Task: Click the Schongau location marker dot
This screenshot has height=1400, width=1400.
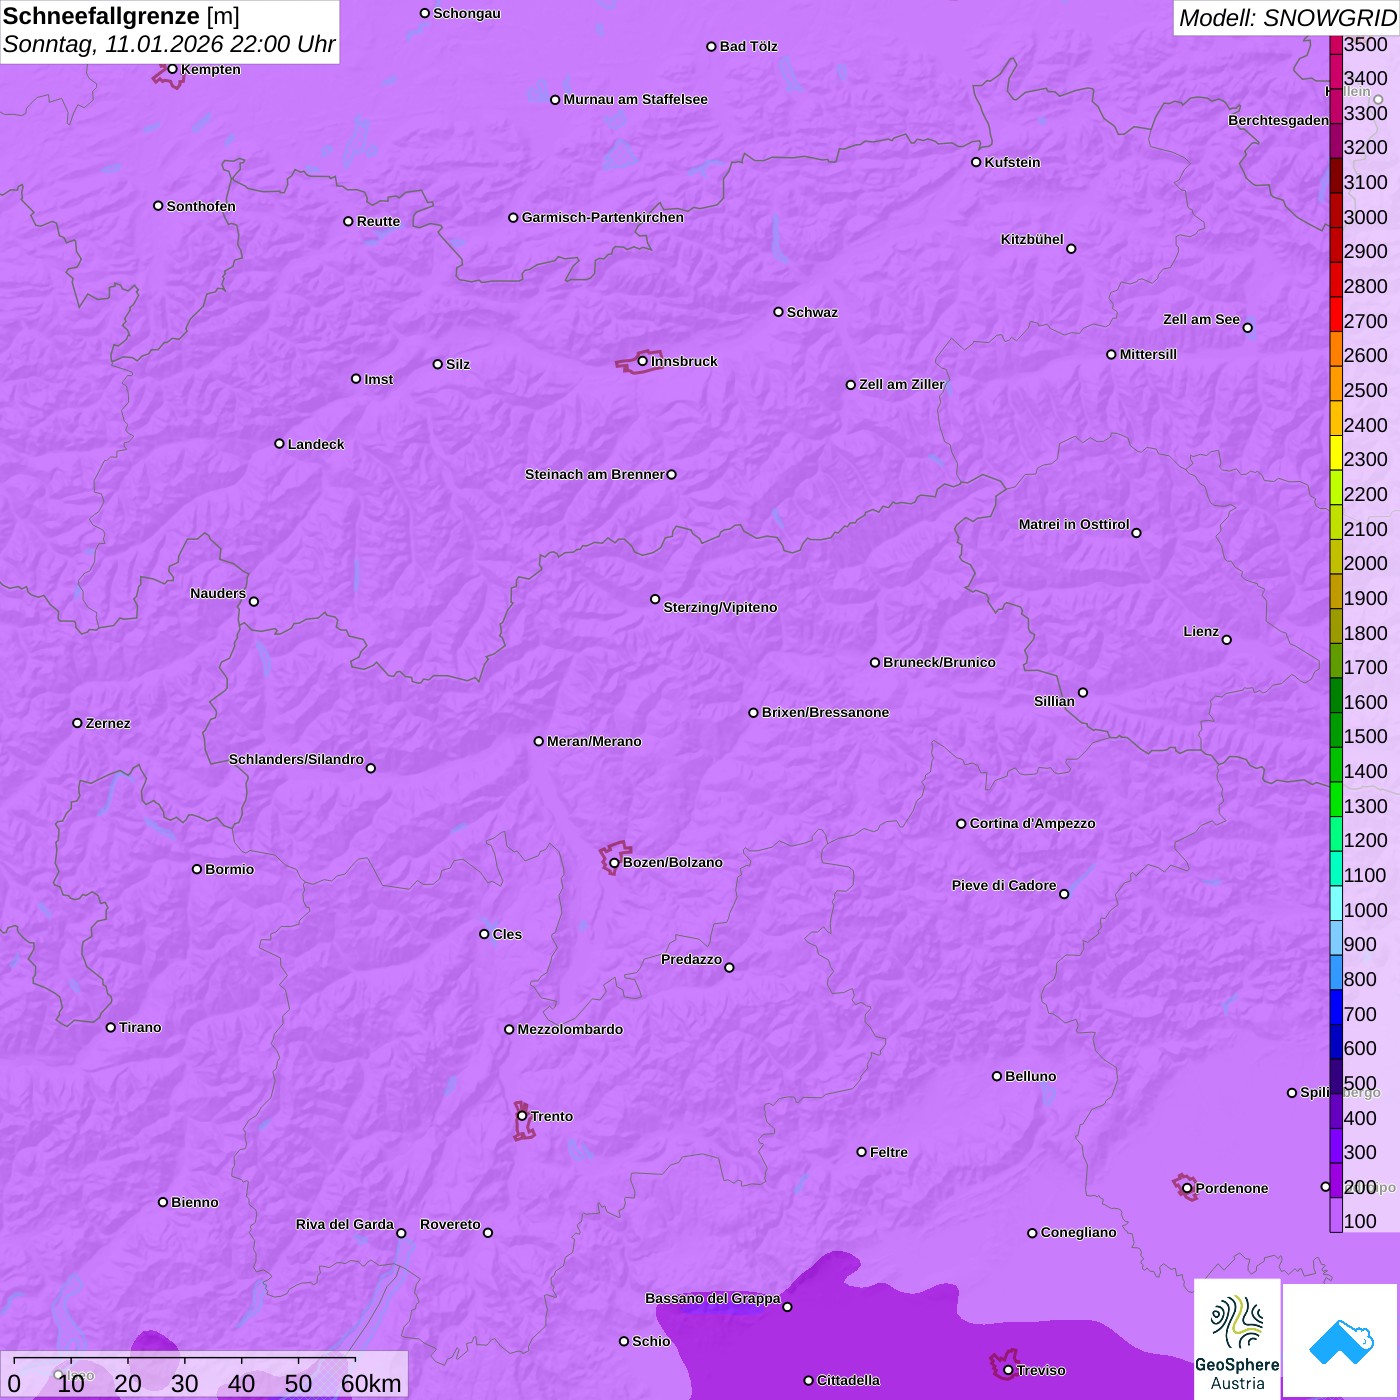Action: click(425, 13)
